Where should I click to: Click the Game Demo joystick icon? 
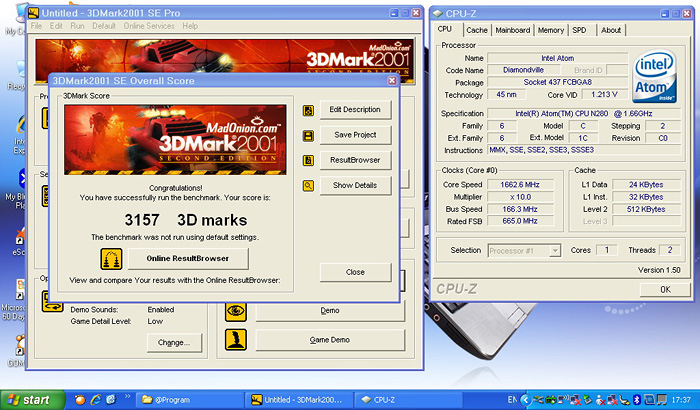(x=236, y=340)
